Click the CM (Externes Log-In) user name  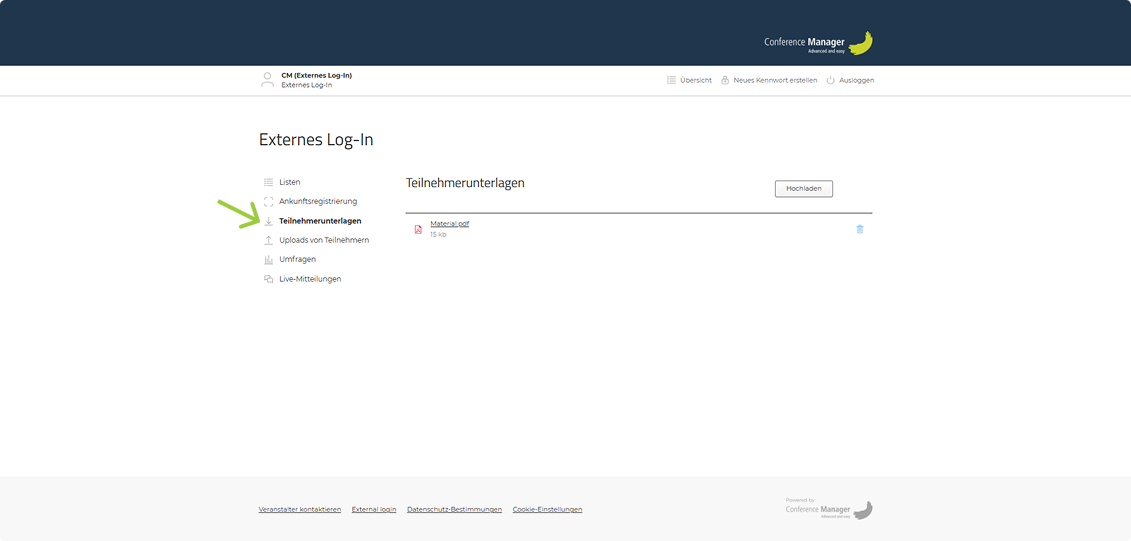pos(317,75)
